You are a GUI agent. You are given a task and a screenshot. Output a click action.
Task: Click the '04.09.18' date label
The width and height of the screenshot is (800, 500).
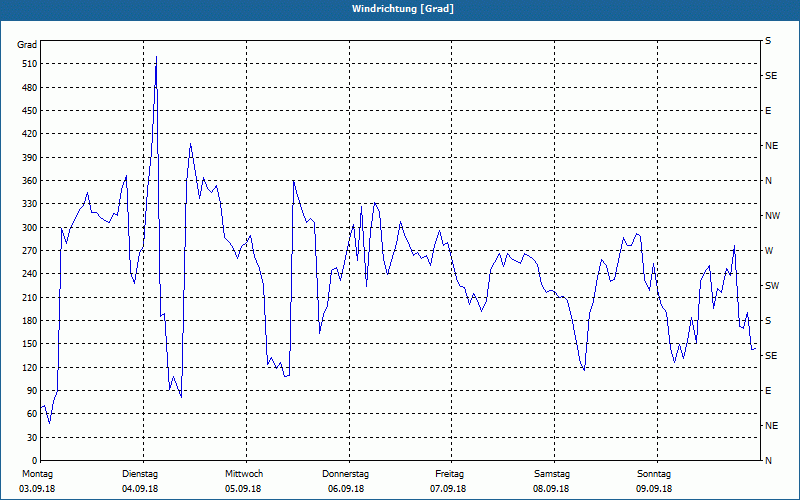pos(140,489)
